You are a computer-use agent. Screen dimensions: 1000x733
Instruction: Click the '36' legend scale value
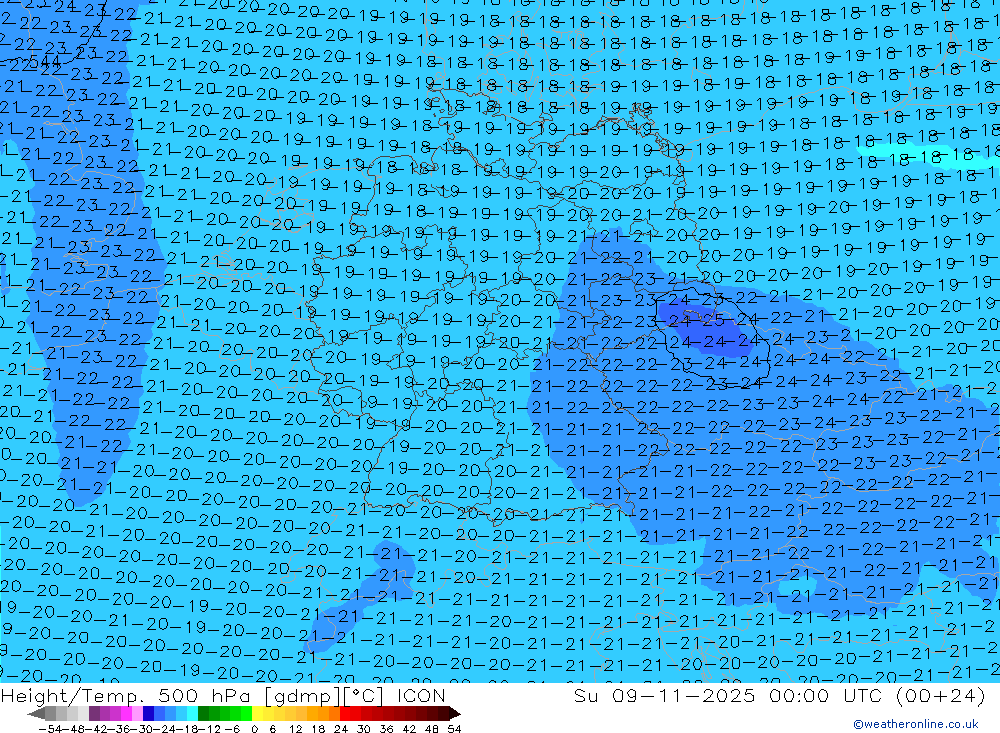386,729
